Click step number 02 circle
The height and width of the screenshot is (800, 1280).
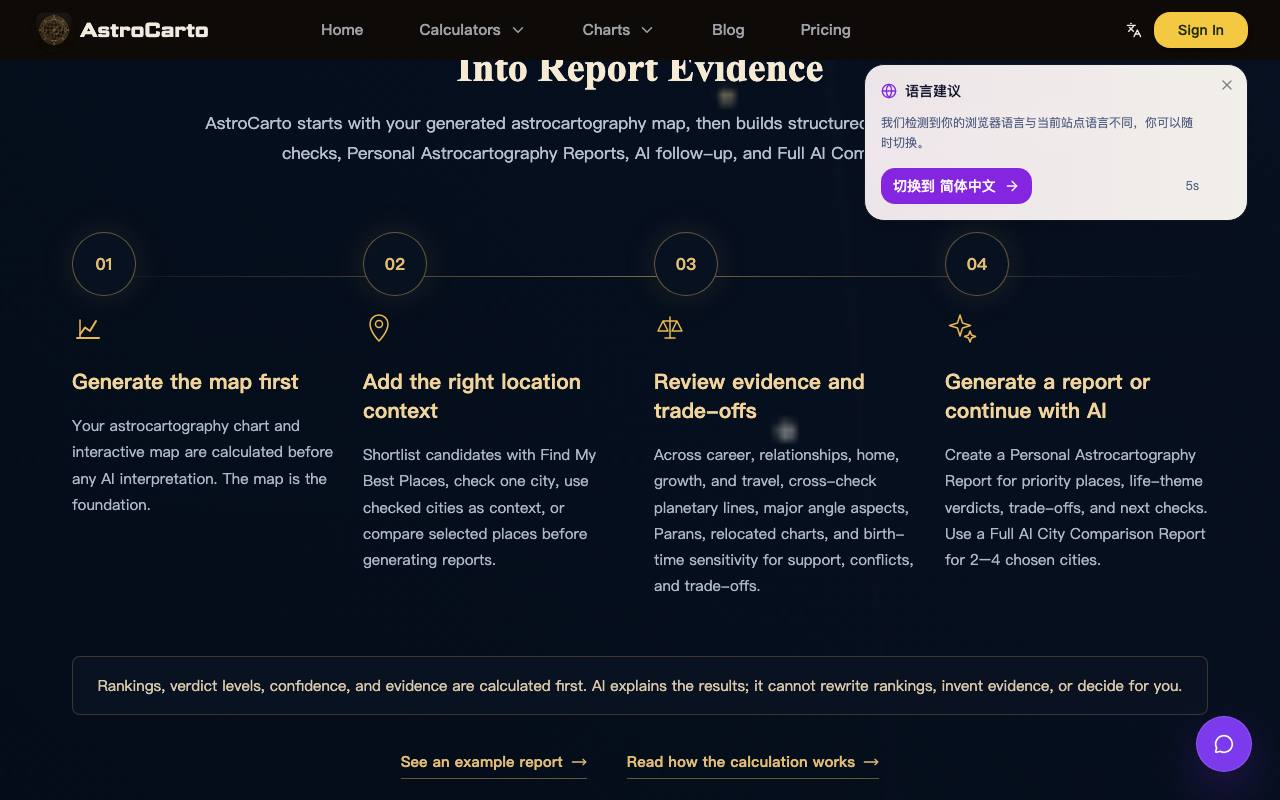tap(395, 264)
